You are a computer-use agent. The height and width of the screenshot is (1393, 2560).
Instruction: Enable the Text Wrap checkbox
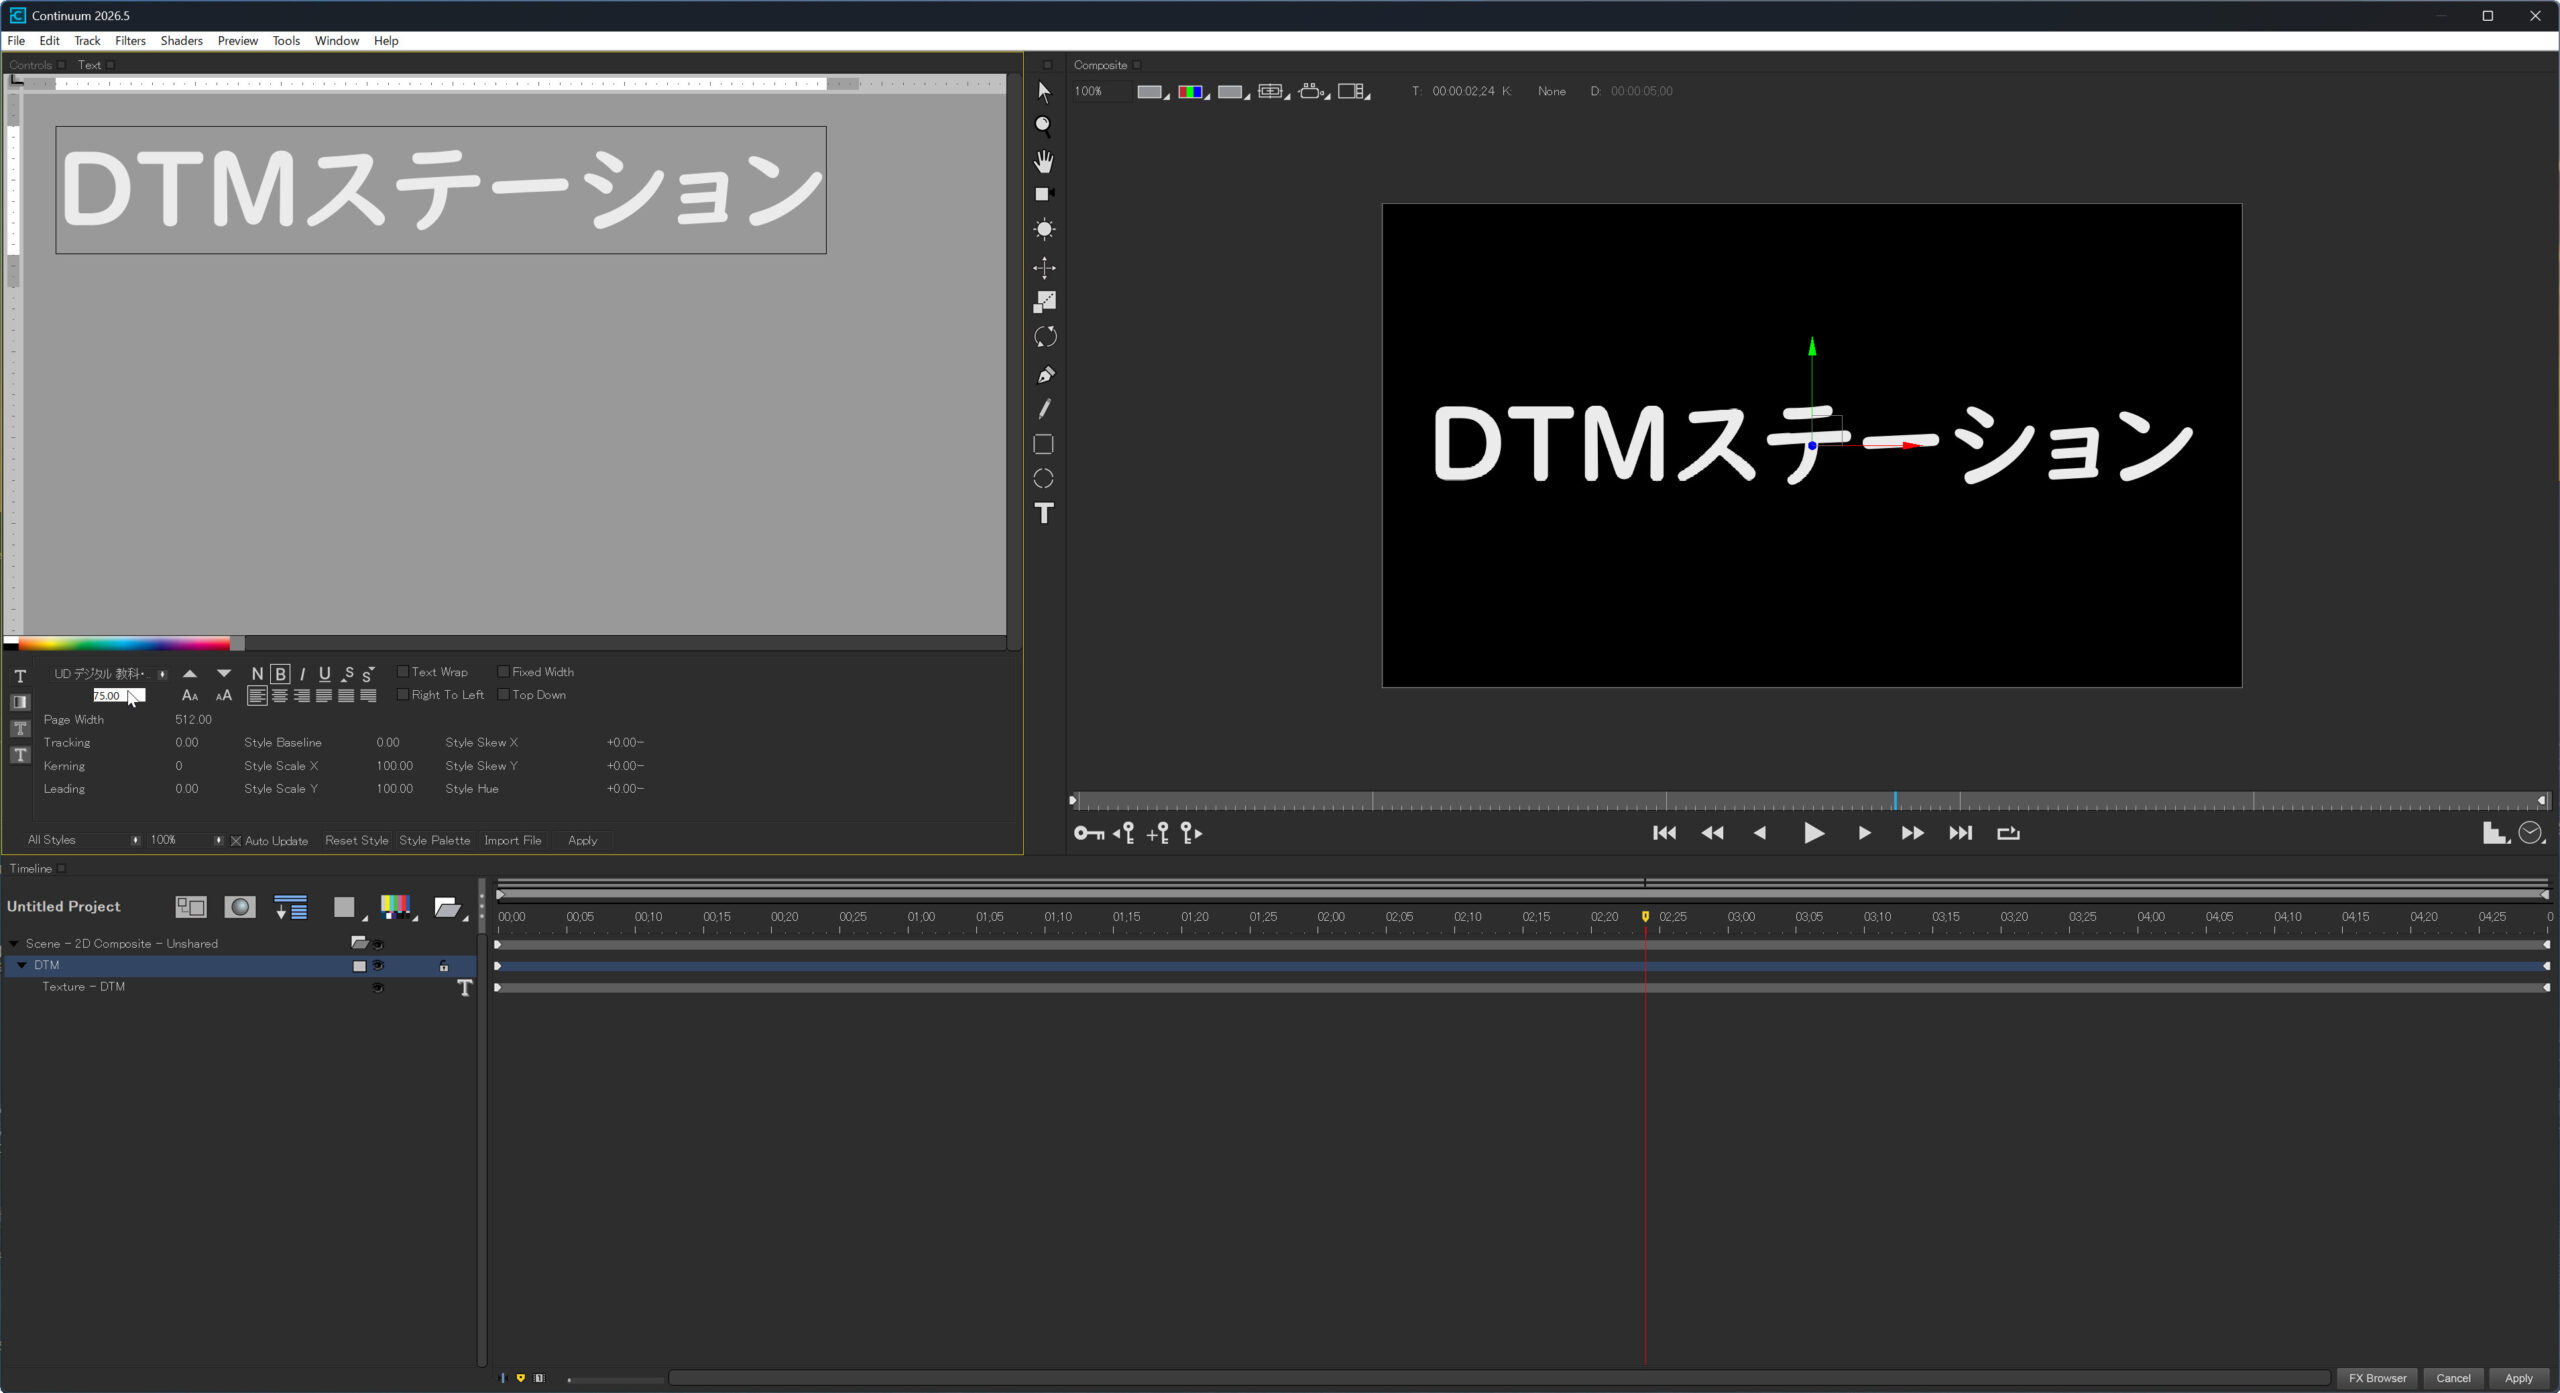point(403,672)
